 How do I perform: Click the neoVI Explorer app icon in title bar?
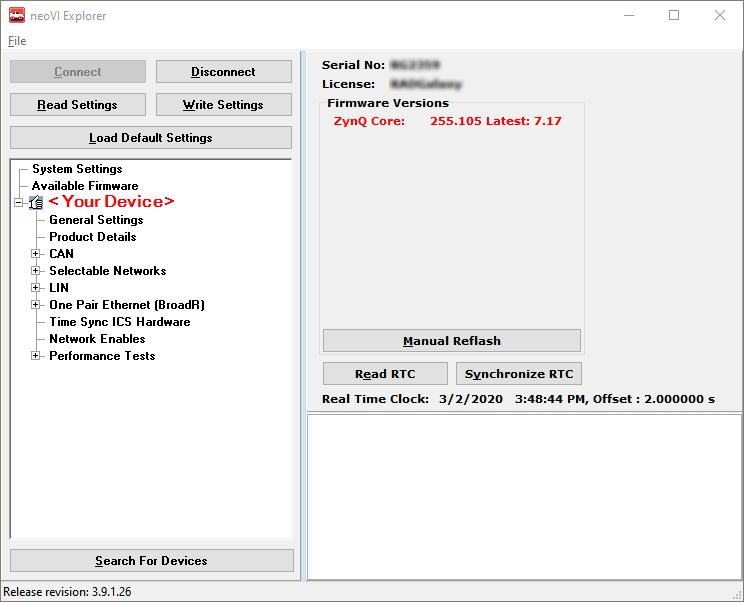pyautogui.click(x=17, y=15)
